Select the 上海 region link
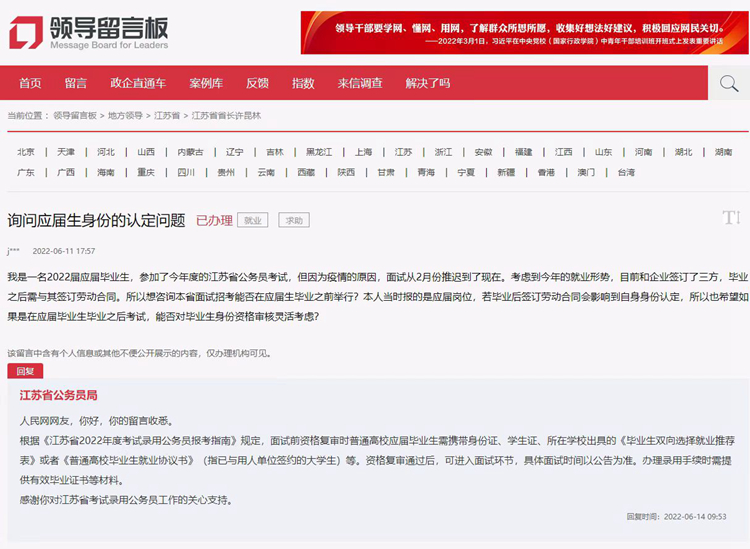The width and height of the screenshot is (750, 549). [x=363, y=152]
